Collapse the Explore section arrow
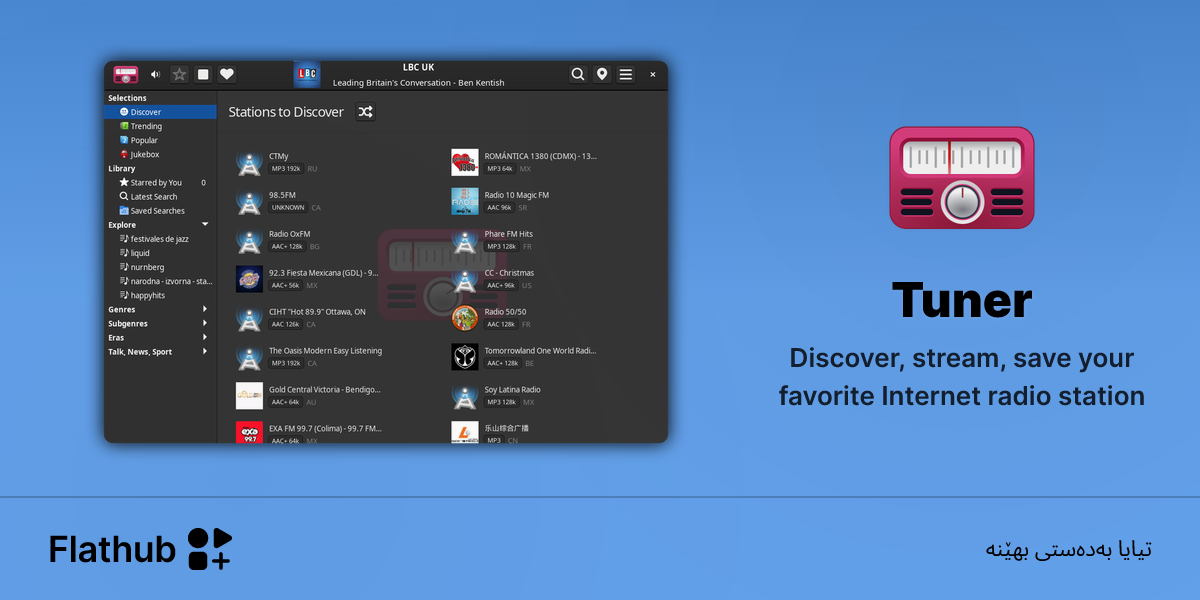This screenshot has width=1200, height=600. [205, 224]
